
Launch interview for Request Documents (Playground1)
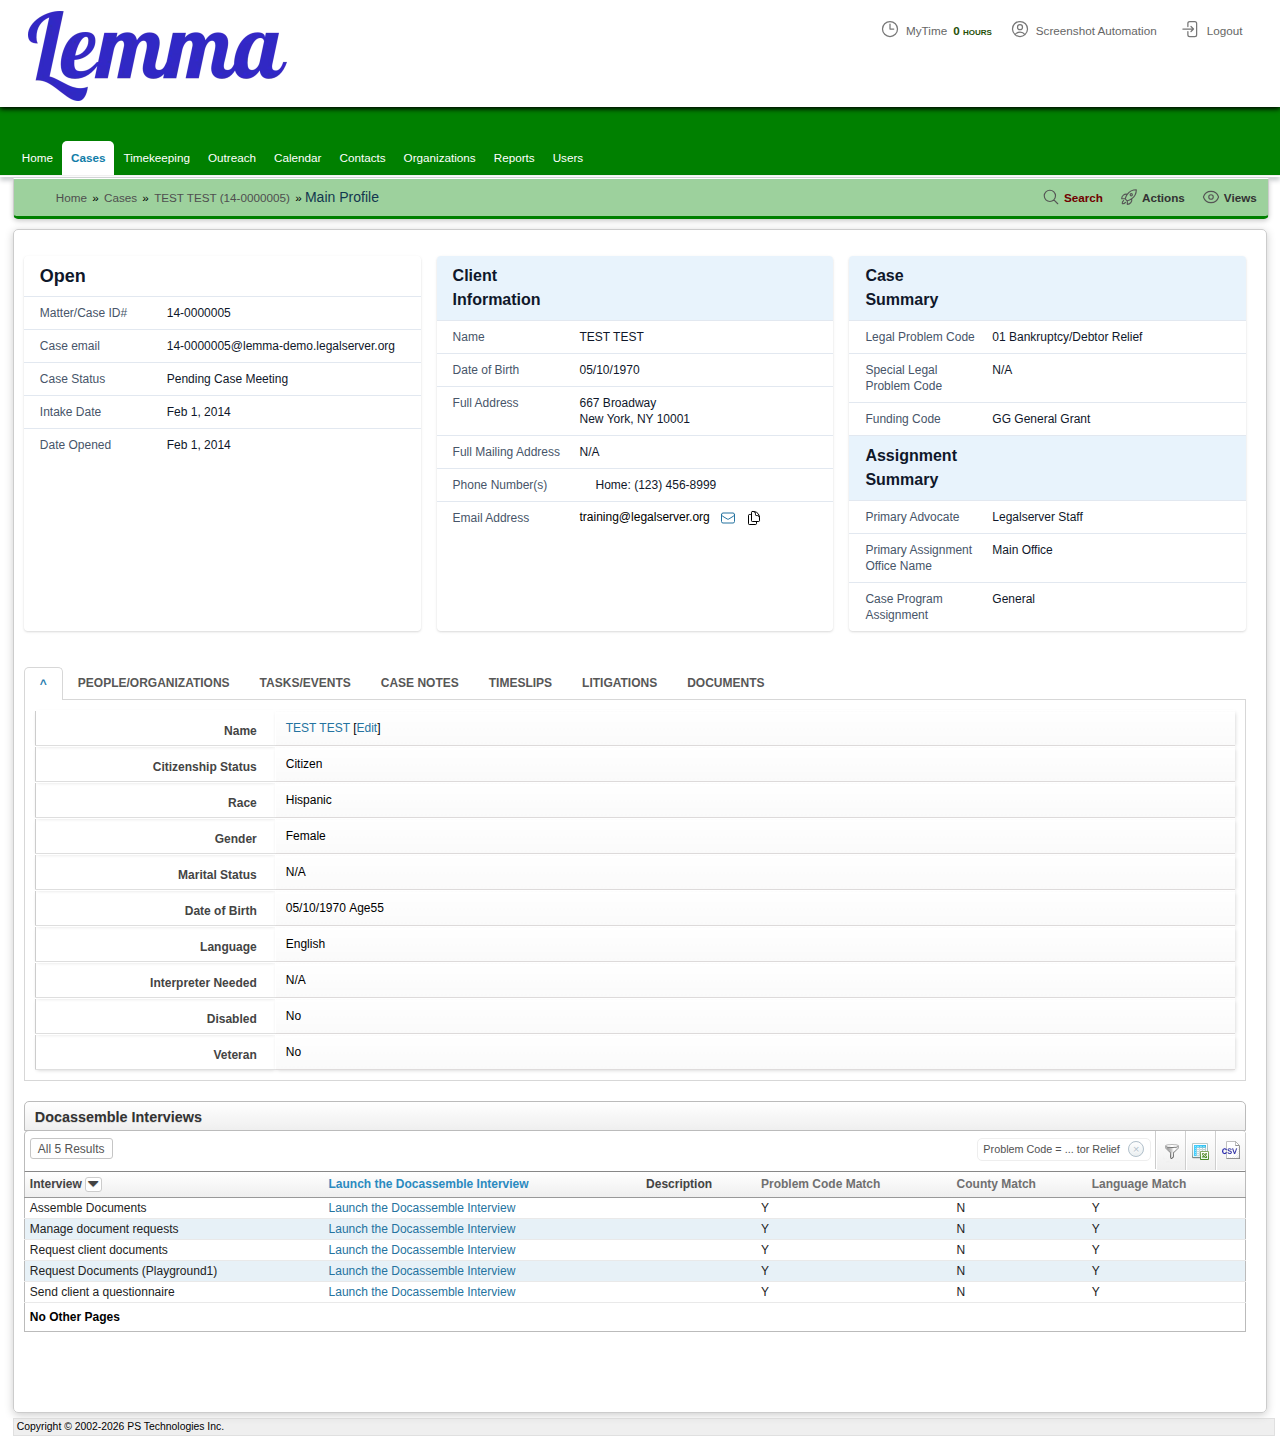422,1271
